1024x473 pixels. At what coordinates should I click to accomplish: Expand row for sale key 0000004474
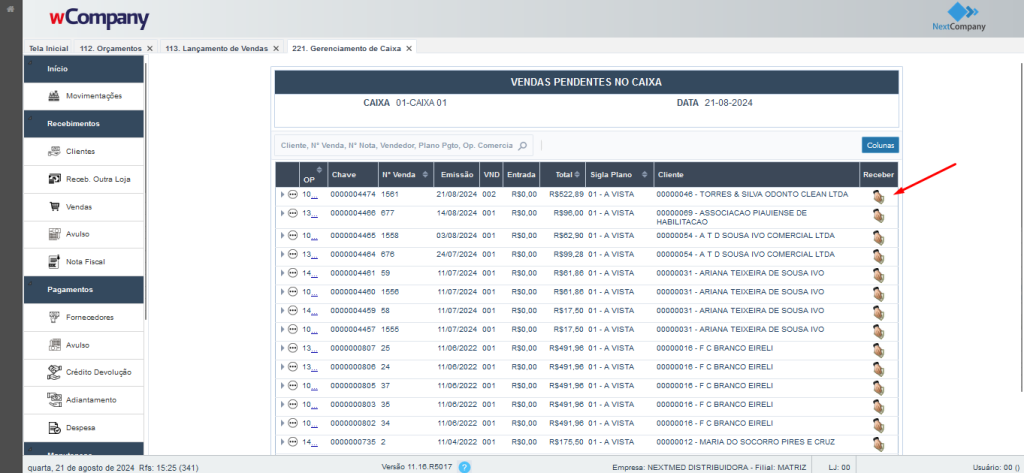click(x=282, y=195)
